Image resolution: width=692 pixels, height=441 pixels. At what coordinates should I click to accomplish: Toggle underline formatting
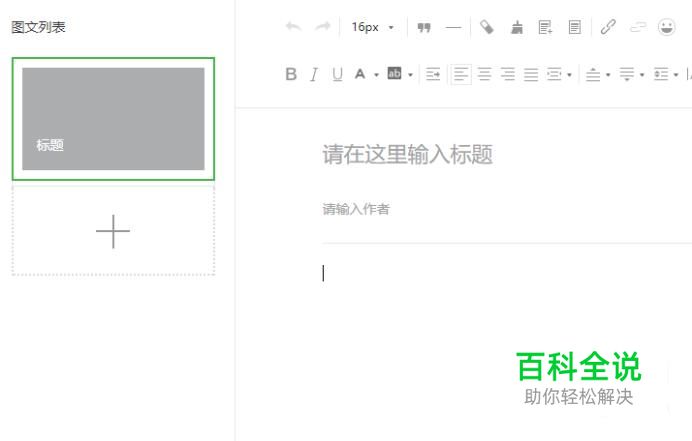click(x=338, y=74)
